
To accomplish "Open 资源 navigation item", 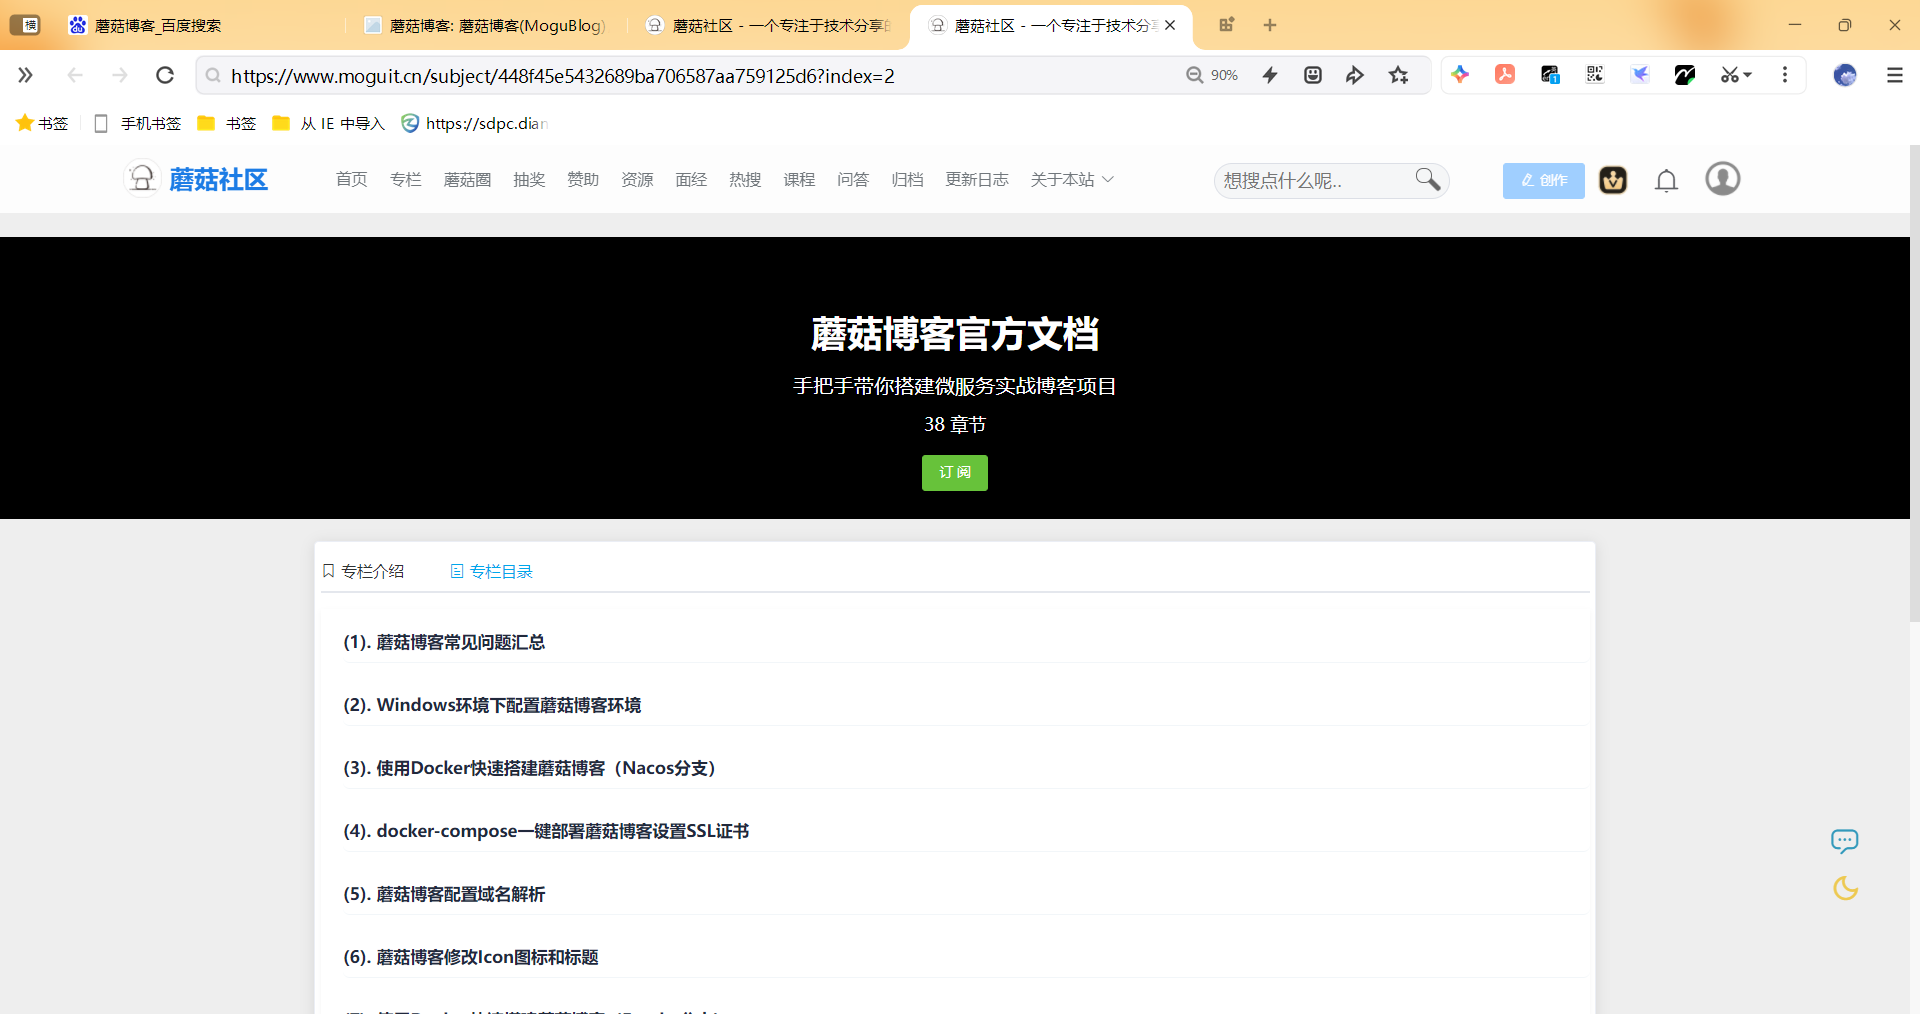I will (637, 179).
